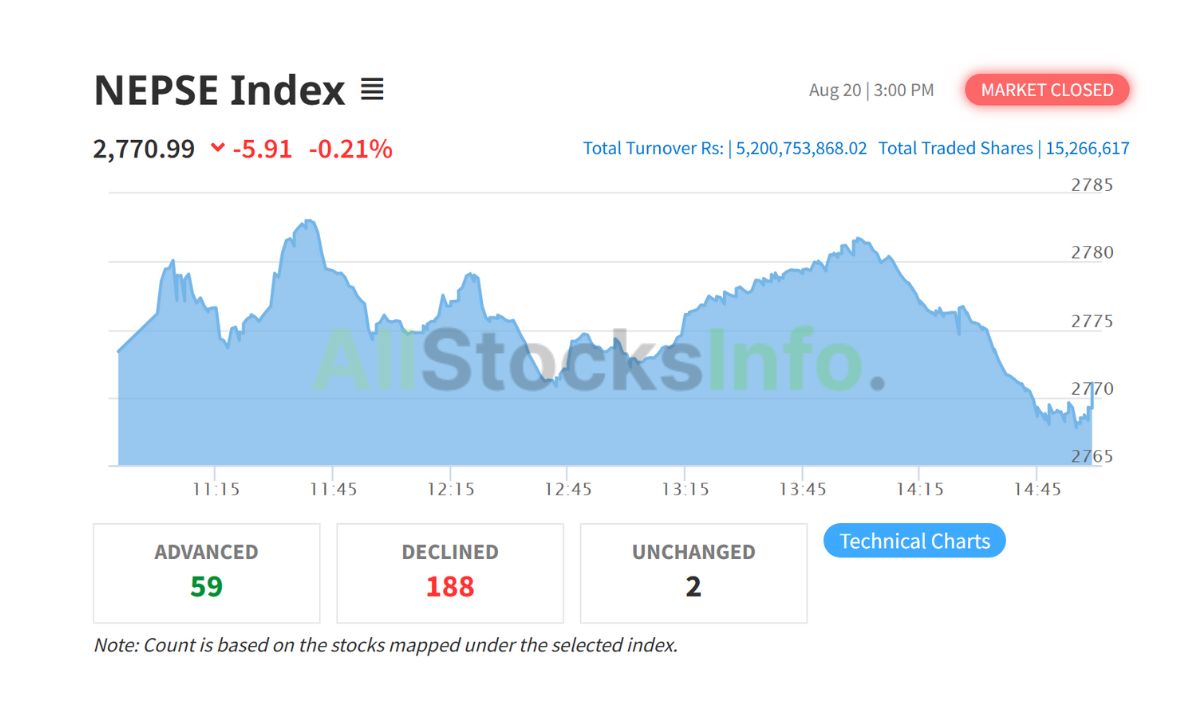Click the red downward chevron next to 2,770.99
This screenshot has width=1200, height=720.
coord(218,148)
